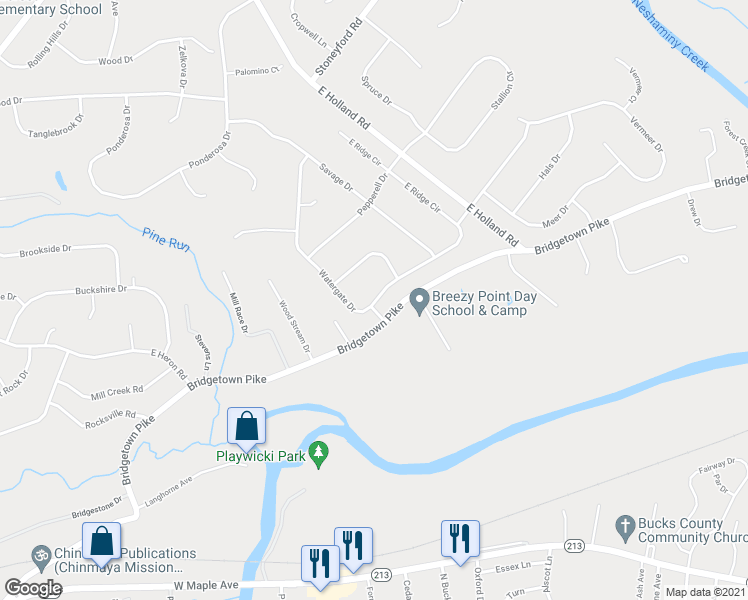The width and height of the screenshot is (748, 600).
Task: Click the shopping bag marker near Playwicki Park
Action: pos(246,427)
